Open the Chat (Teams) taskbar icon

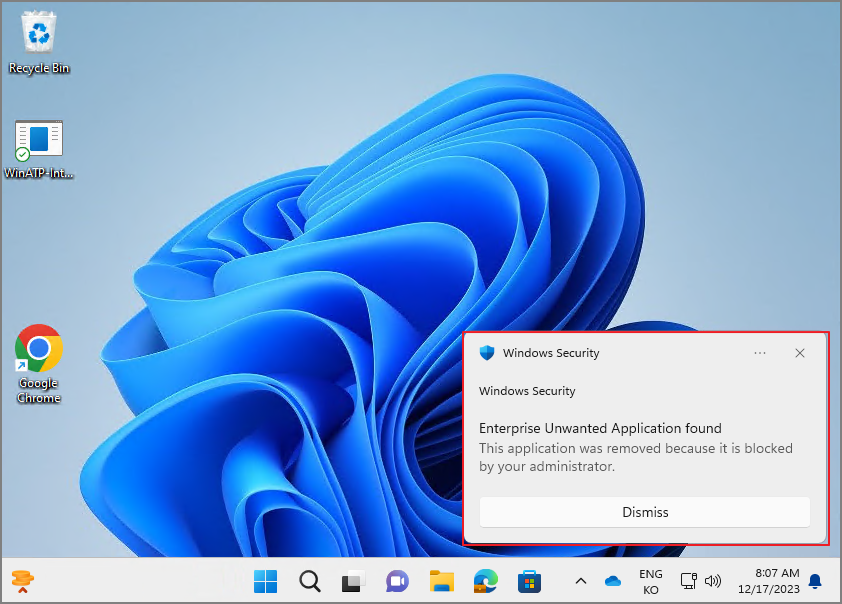coord(397,581)
